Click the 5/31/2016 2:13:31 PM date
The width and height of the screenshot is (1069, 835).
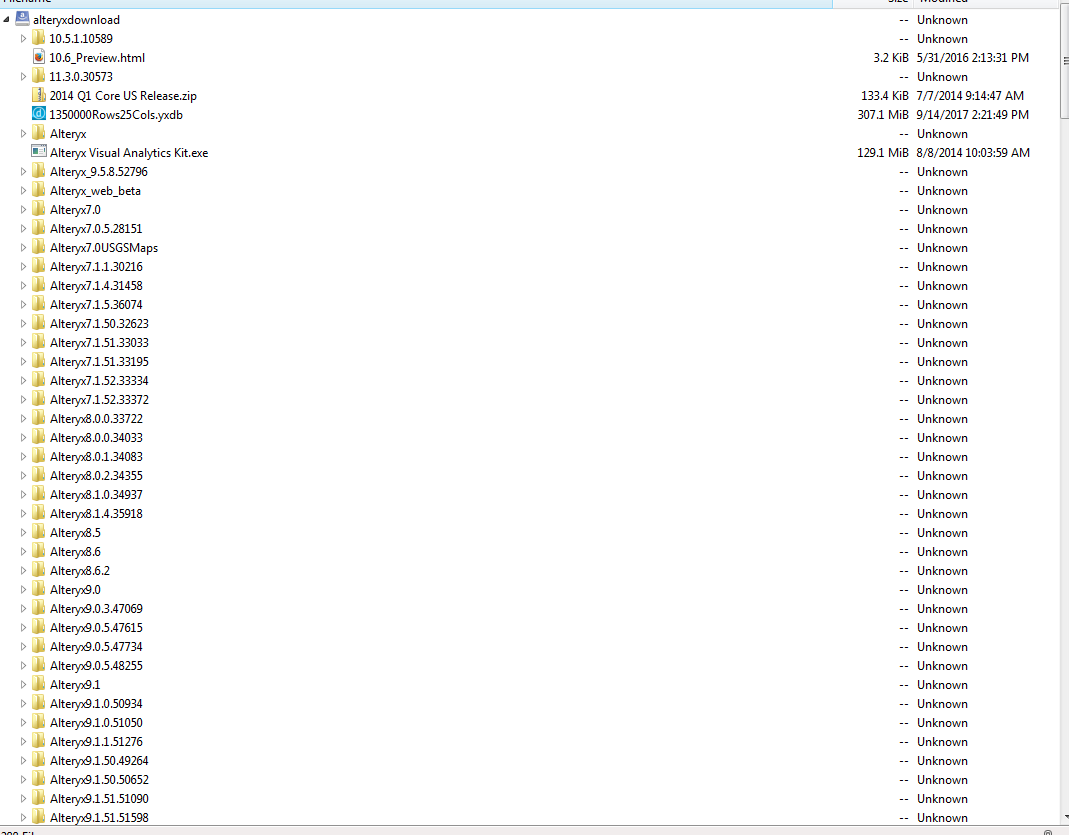coord(972,58)
